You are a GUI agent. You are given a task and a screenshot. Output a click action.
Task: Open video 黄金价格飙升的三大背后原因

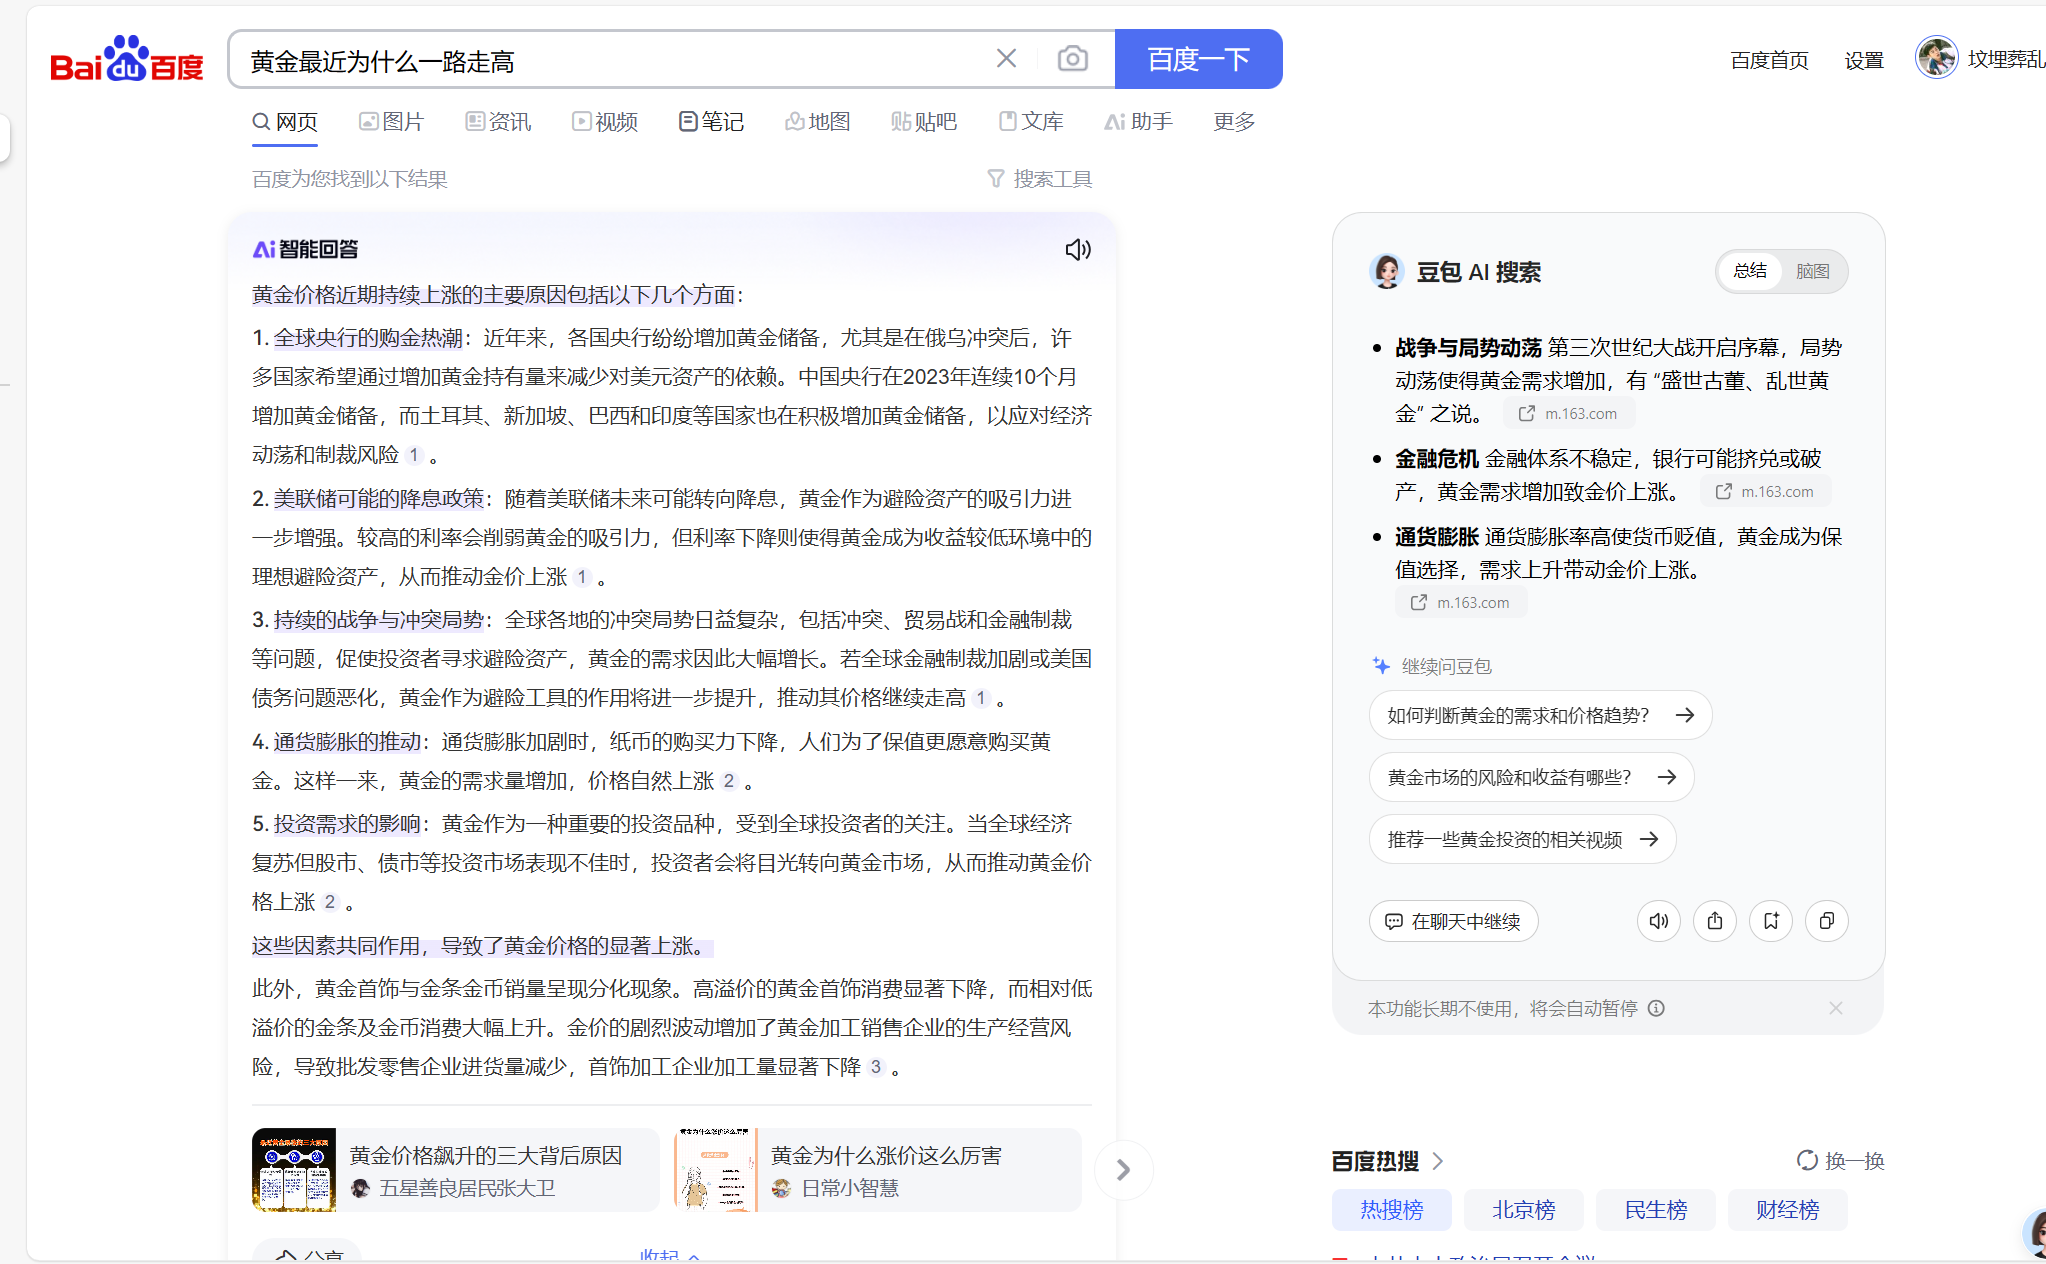click(x=455, y=1170)
